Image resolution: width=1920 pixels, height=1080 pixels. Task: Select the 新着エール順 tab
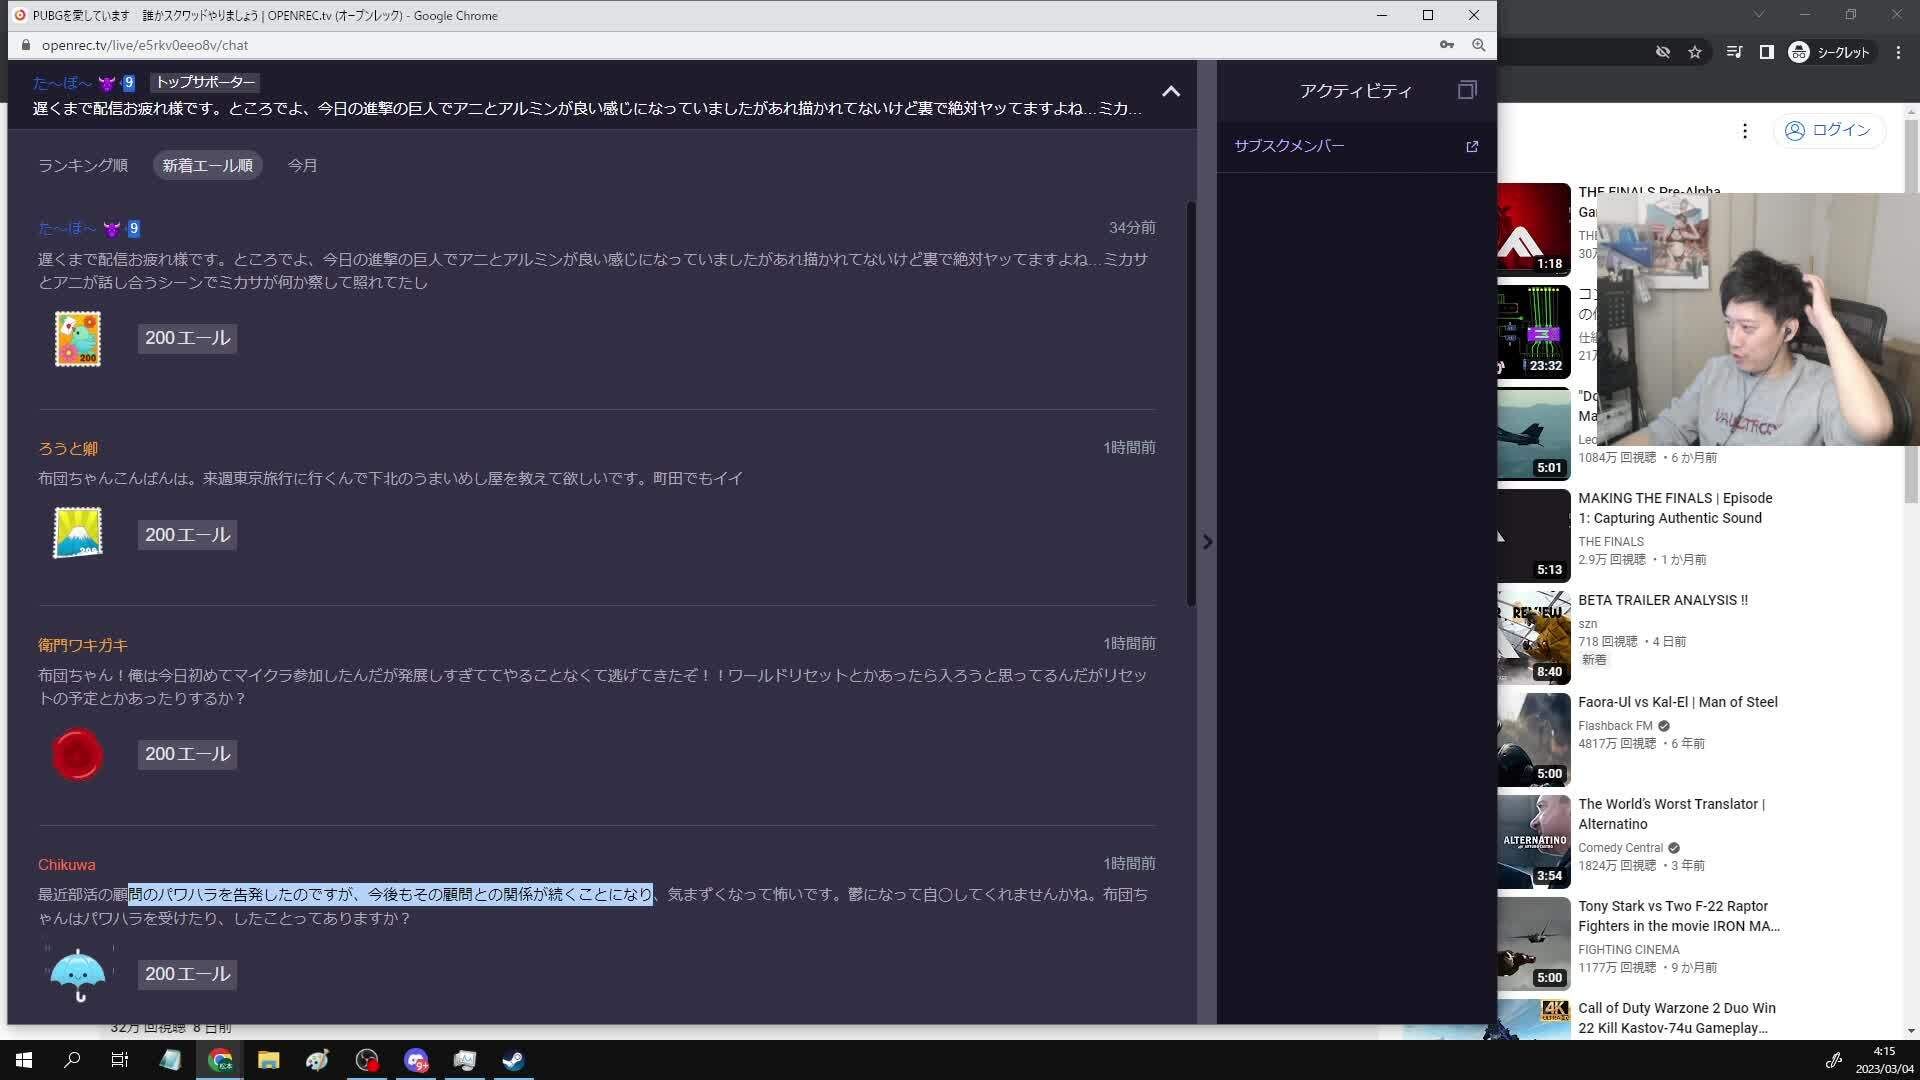pos(208,165)
